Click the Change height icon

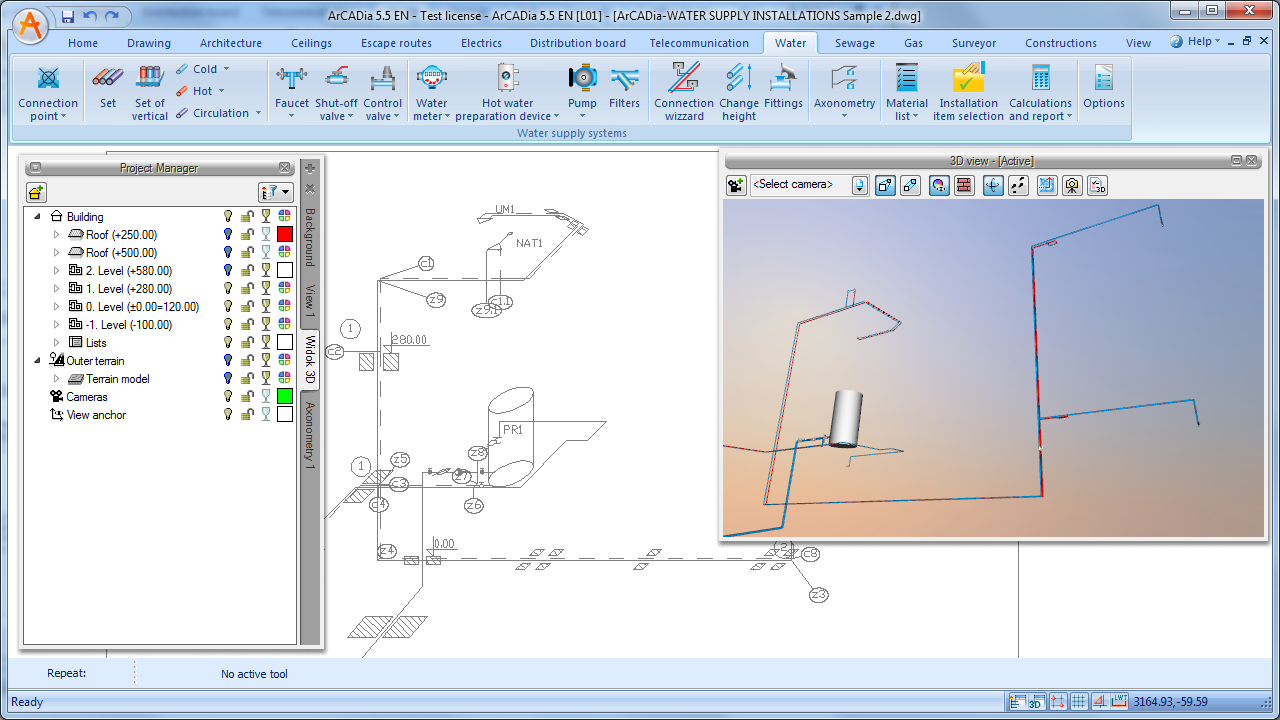739,80
